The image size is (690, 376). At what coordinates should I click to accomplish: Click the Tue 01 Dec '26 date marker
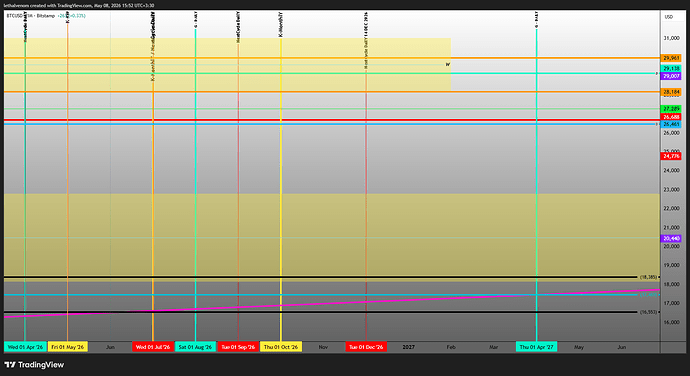366,347
